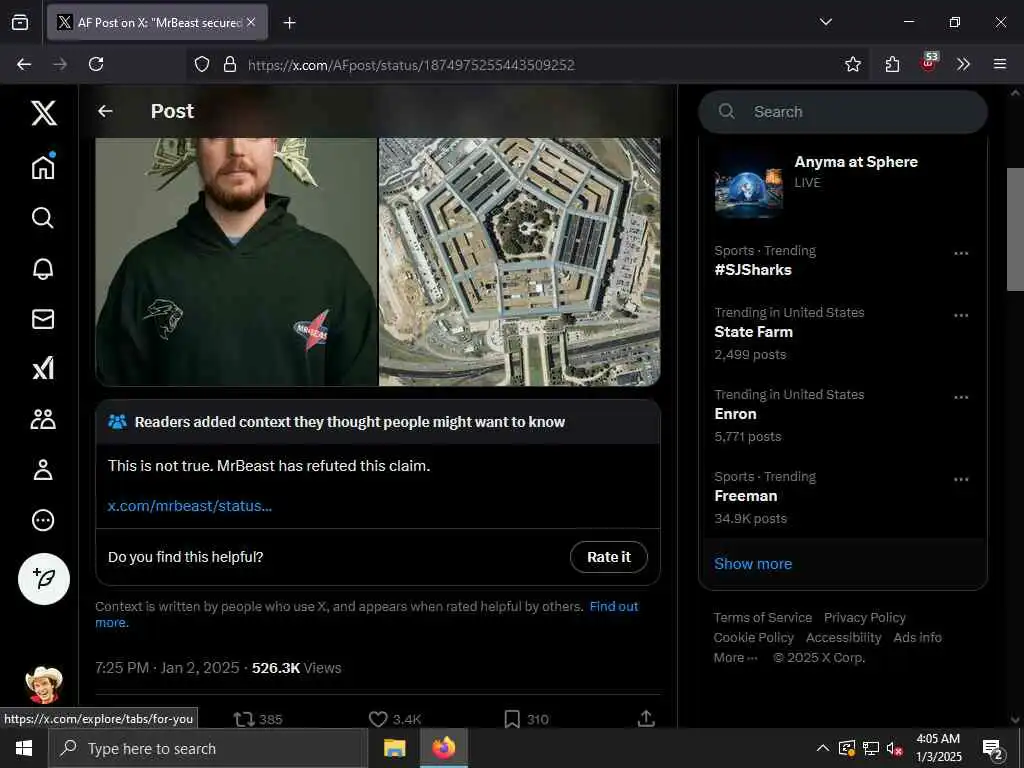
Task: Show hidden system tray icons chevron
Action: coord(823,748)
